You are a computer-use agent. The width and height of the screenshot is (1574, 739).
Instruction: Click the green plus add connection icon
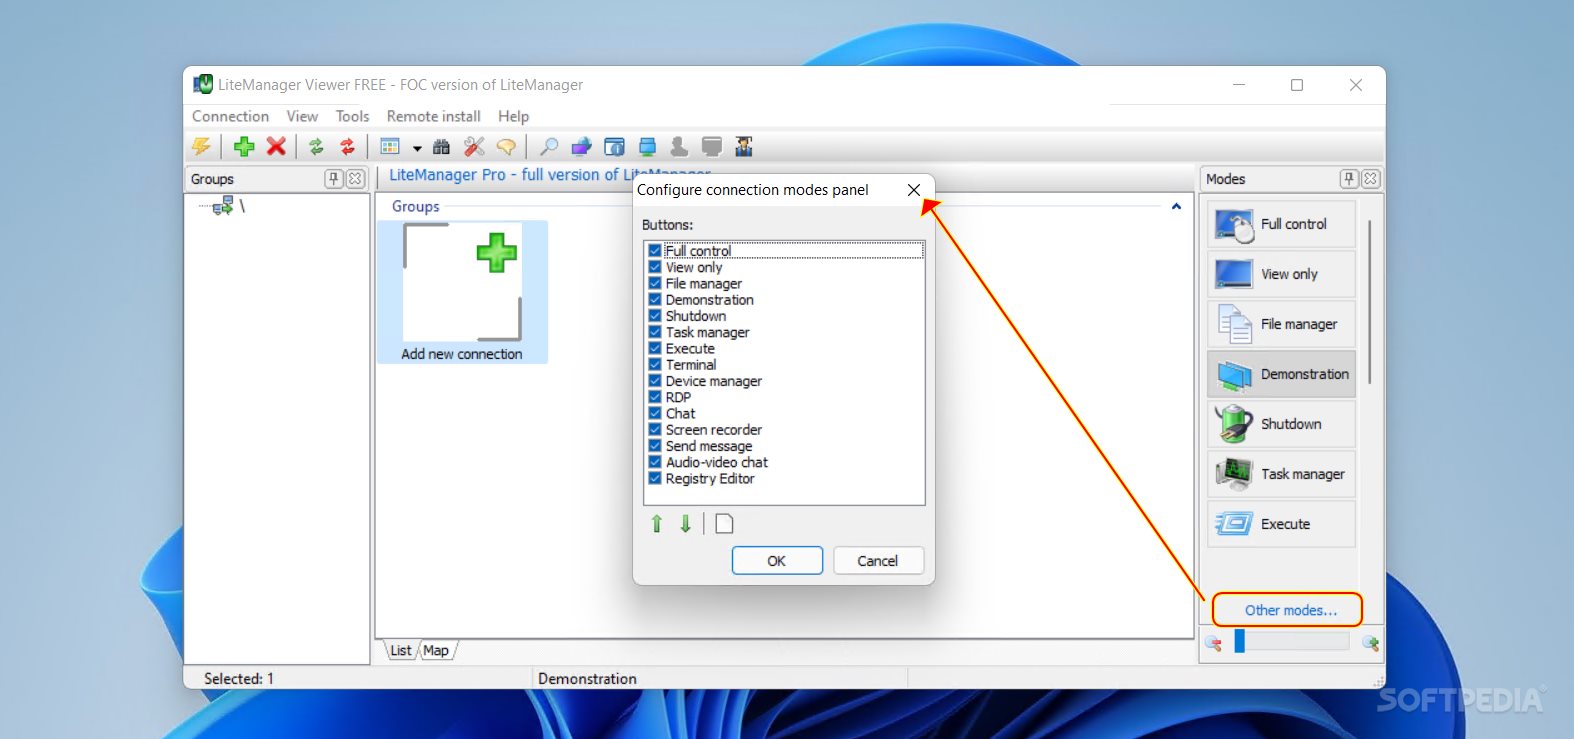click(244, 147)
